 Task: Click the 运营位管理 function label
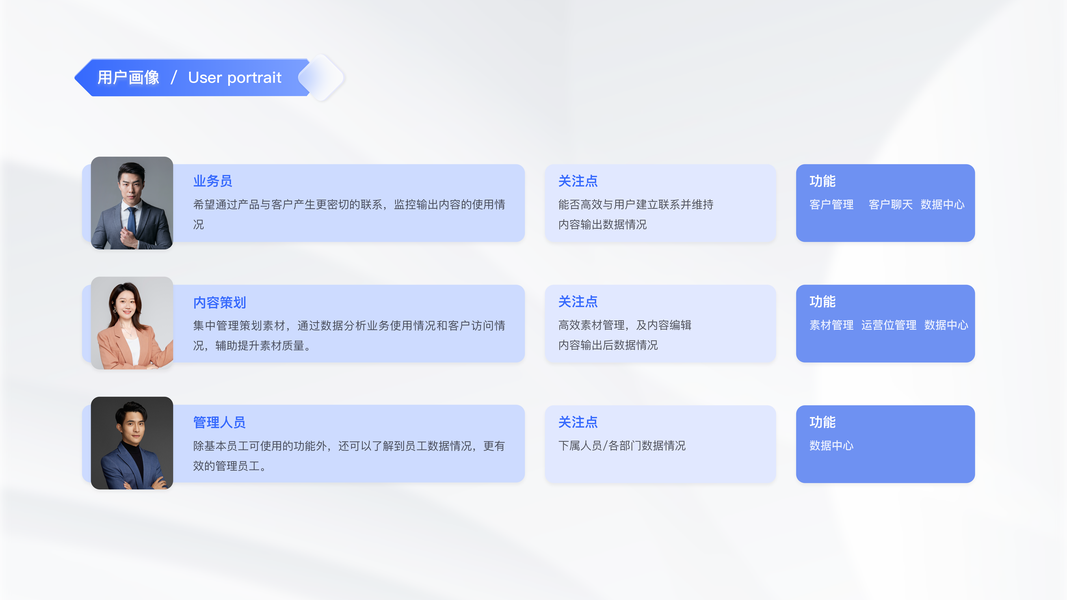pyautogui.click(x=889, y=325)
